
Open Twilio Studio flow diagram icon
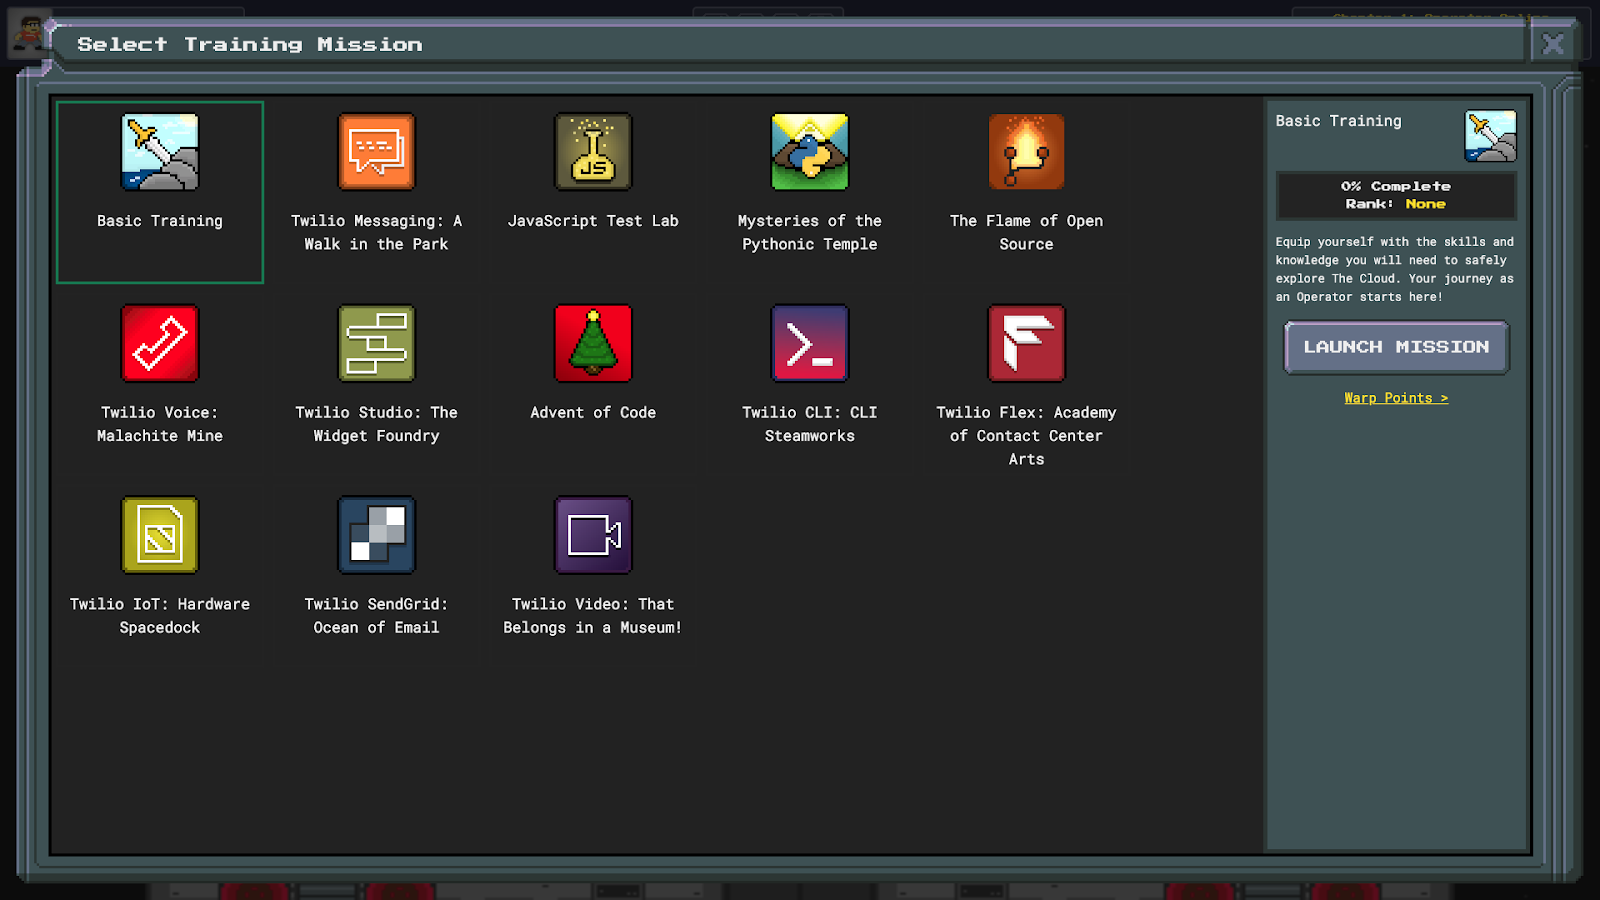point(376,344)
